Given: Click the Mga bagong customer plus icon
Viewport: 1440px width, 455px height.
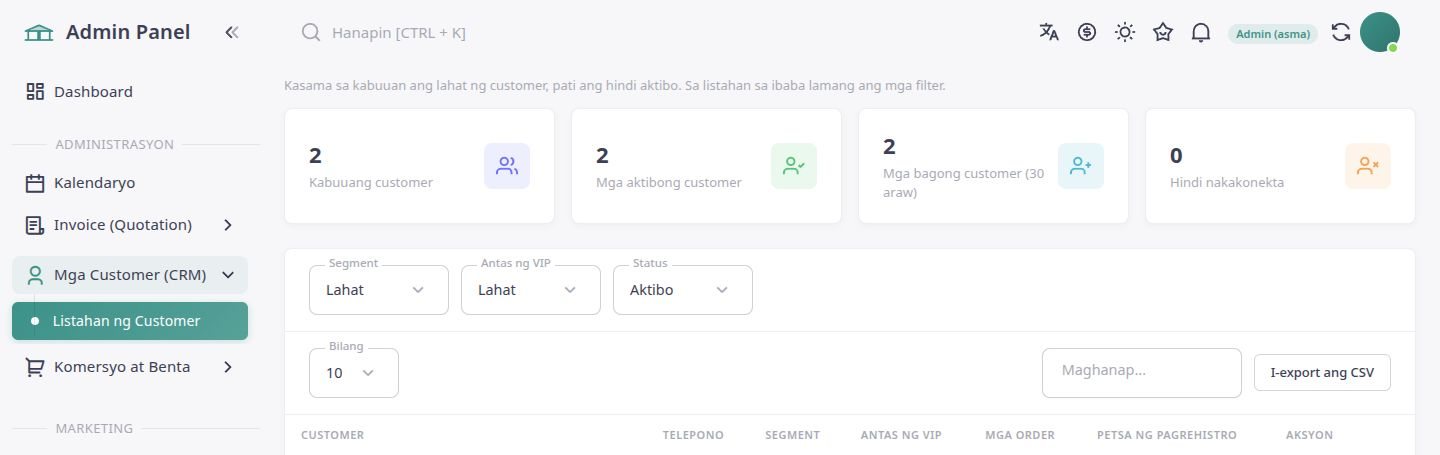Looking at the screenshot, I should [x=1081, y=166].
